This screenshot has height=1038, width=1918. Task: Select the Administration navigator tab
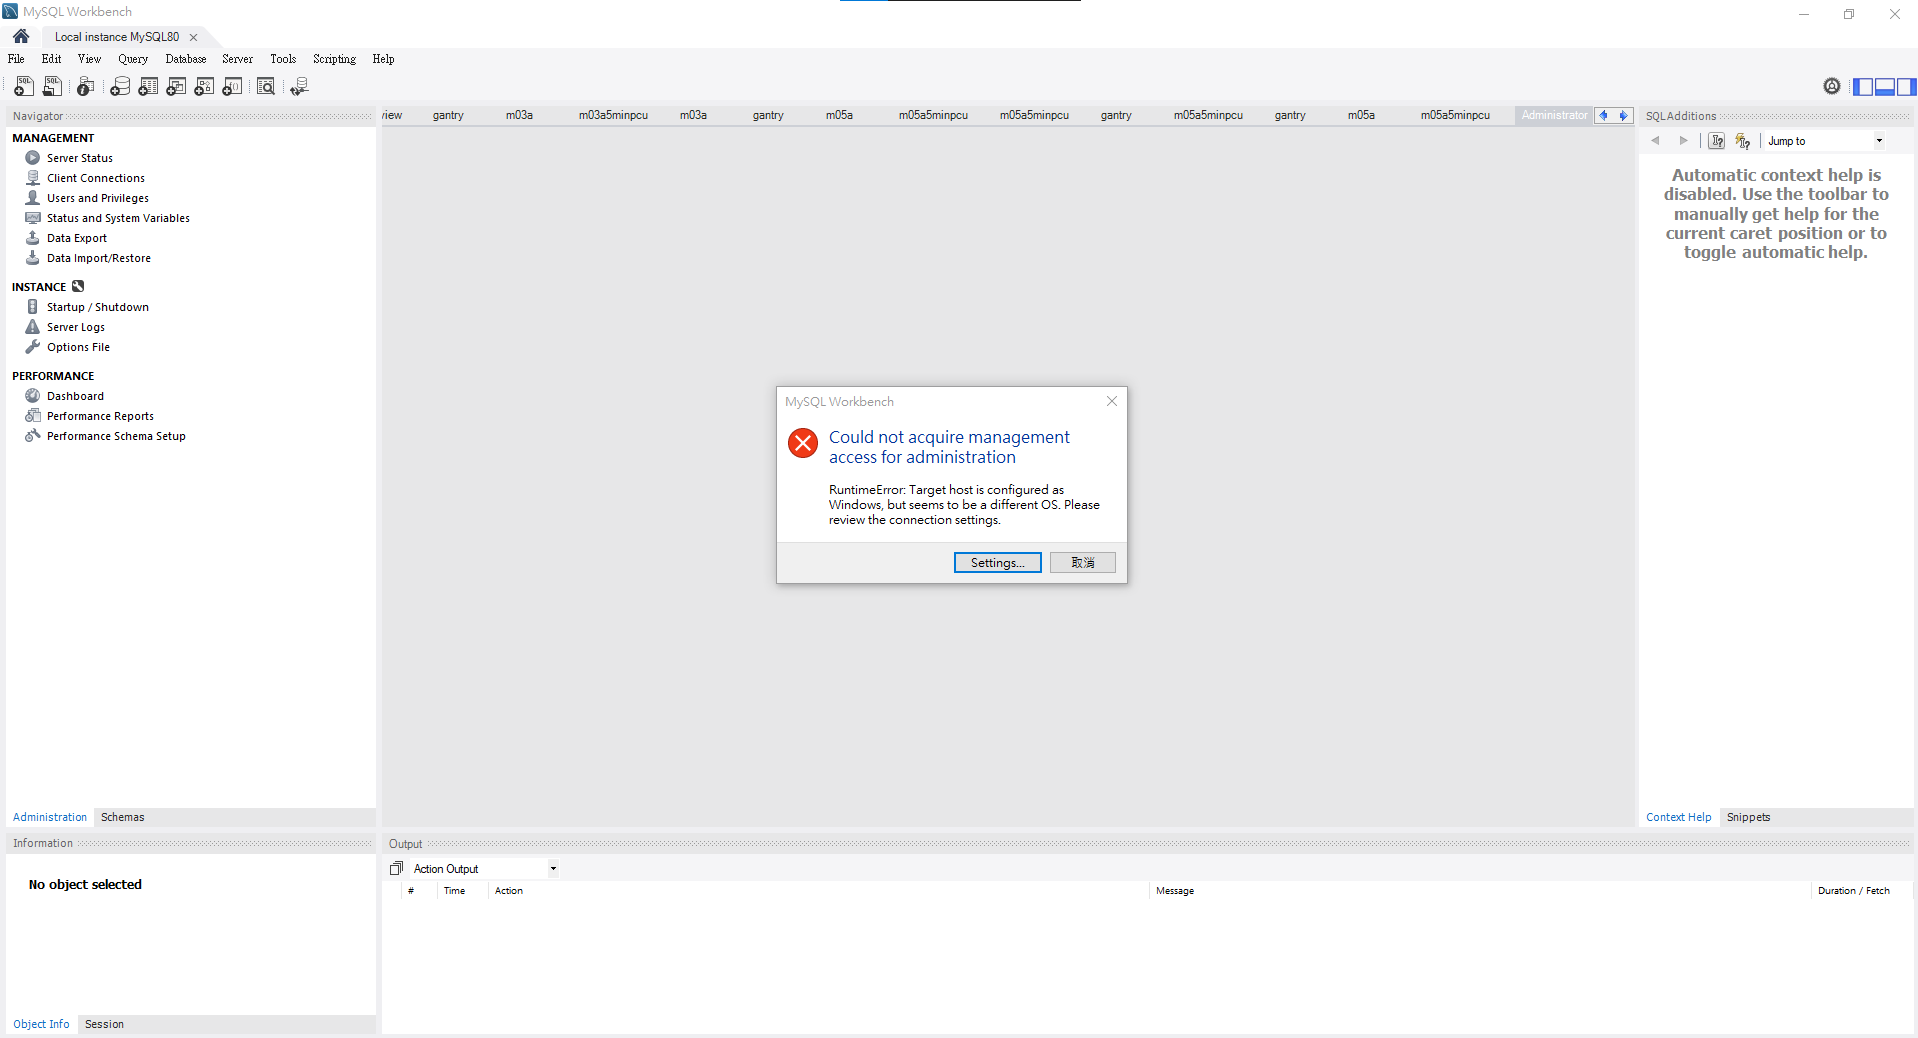(x=50, y=817)
